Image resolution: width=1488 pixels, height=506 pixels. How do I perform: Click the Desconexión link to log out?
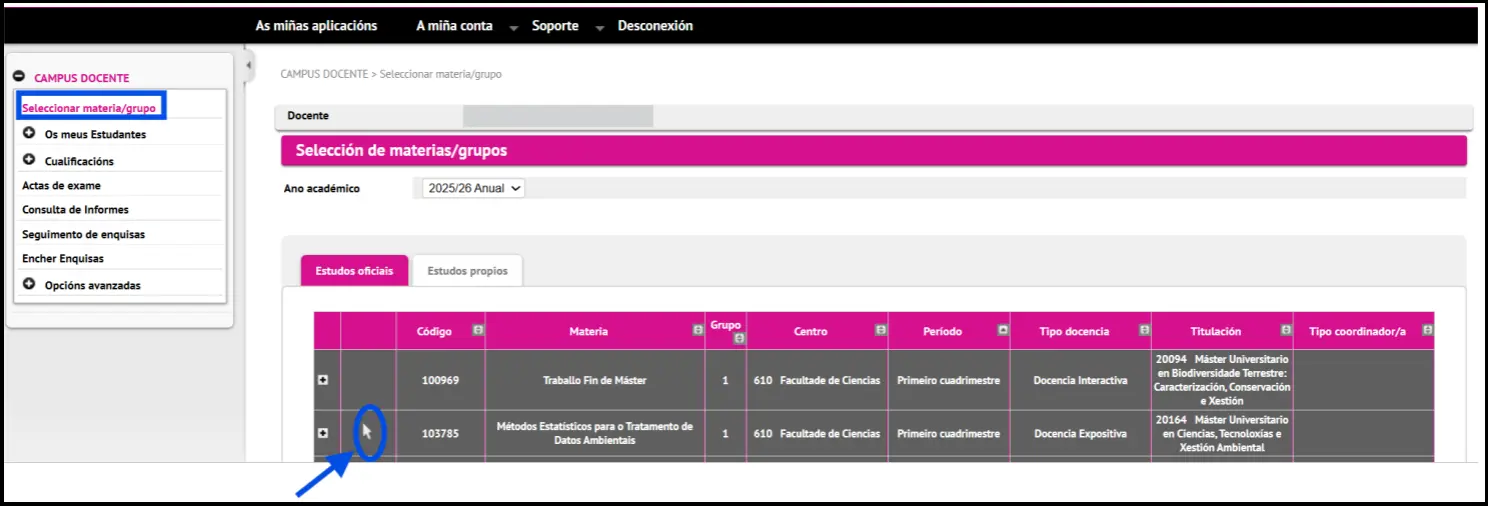click(655, 26)
